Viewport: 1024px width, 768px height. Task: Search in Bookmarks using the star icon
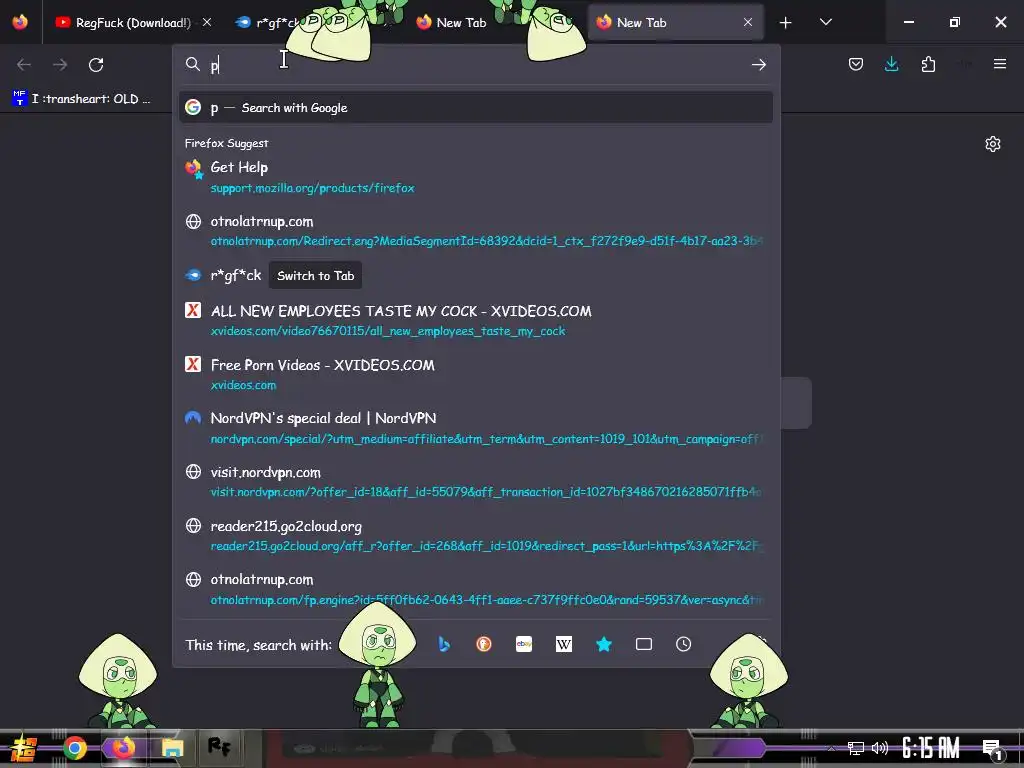coord(604,644)
